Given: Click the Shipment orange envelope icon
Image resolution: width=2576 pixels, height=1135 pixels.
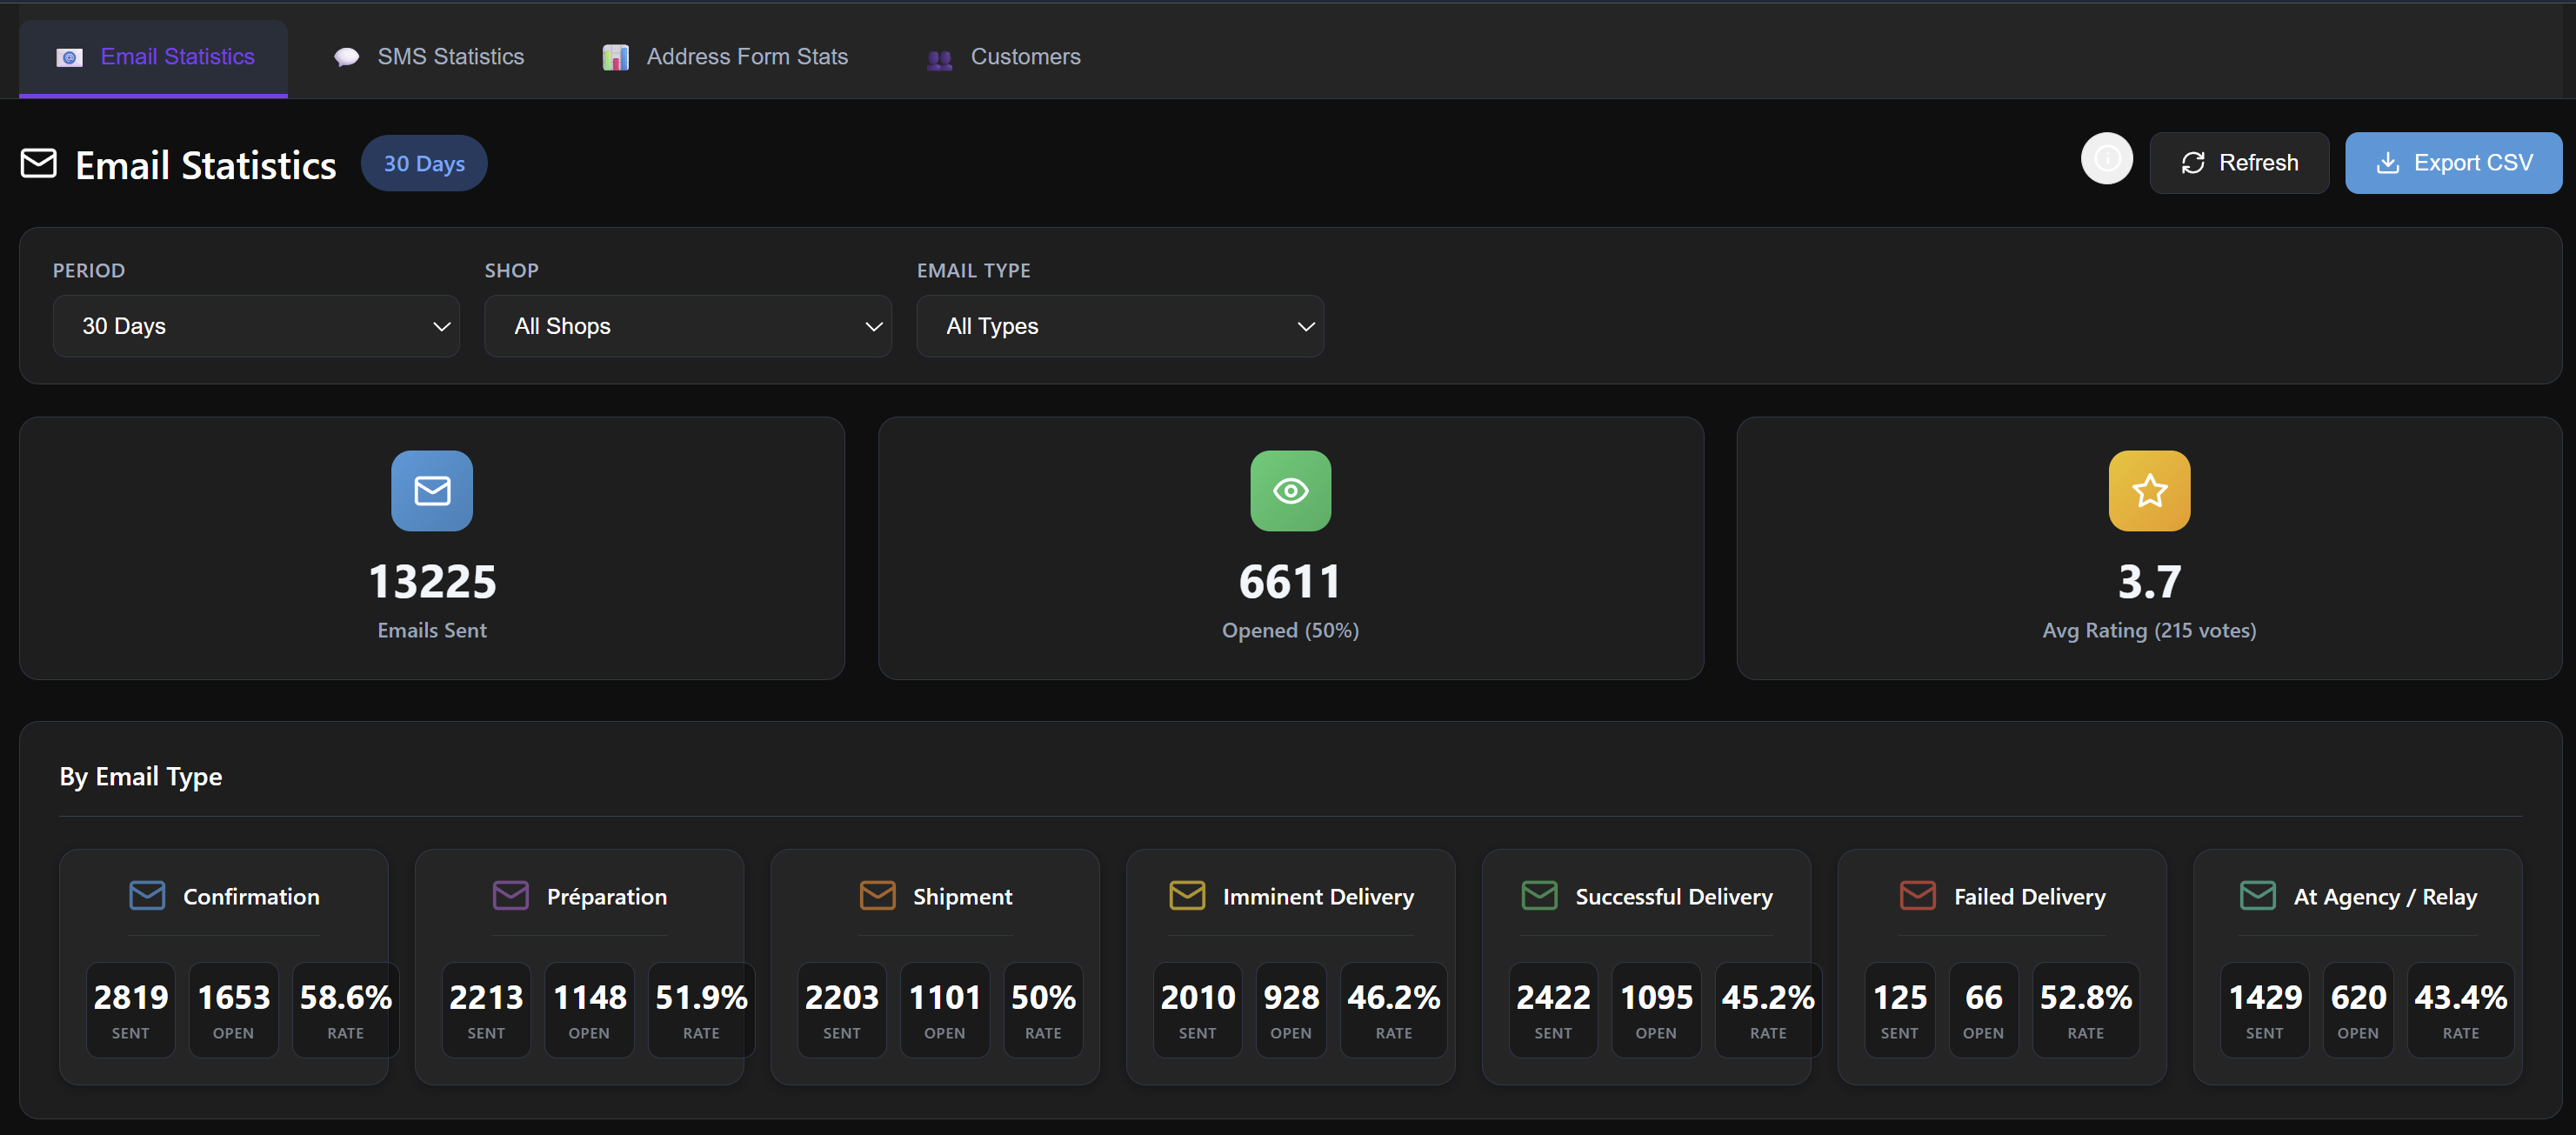Looking at the screenshot, I should tap(877, 895).
